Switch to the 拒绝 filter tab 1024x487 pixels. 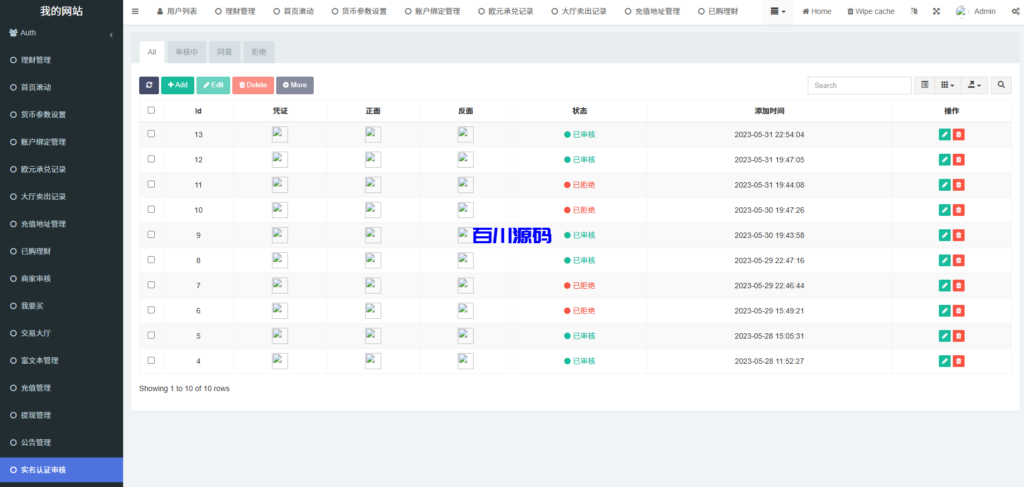pos(259,52)
